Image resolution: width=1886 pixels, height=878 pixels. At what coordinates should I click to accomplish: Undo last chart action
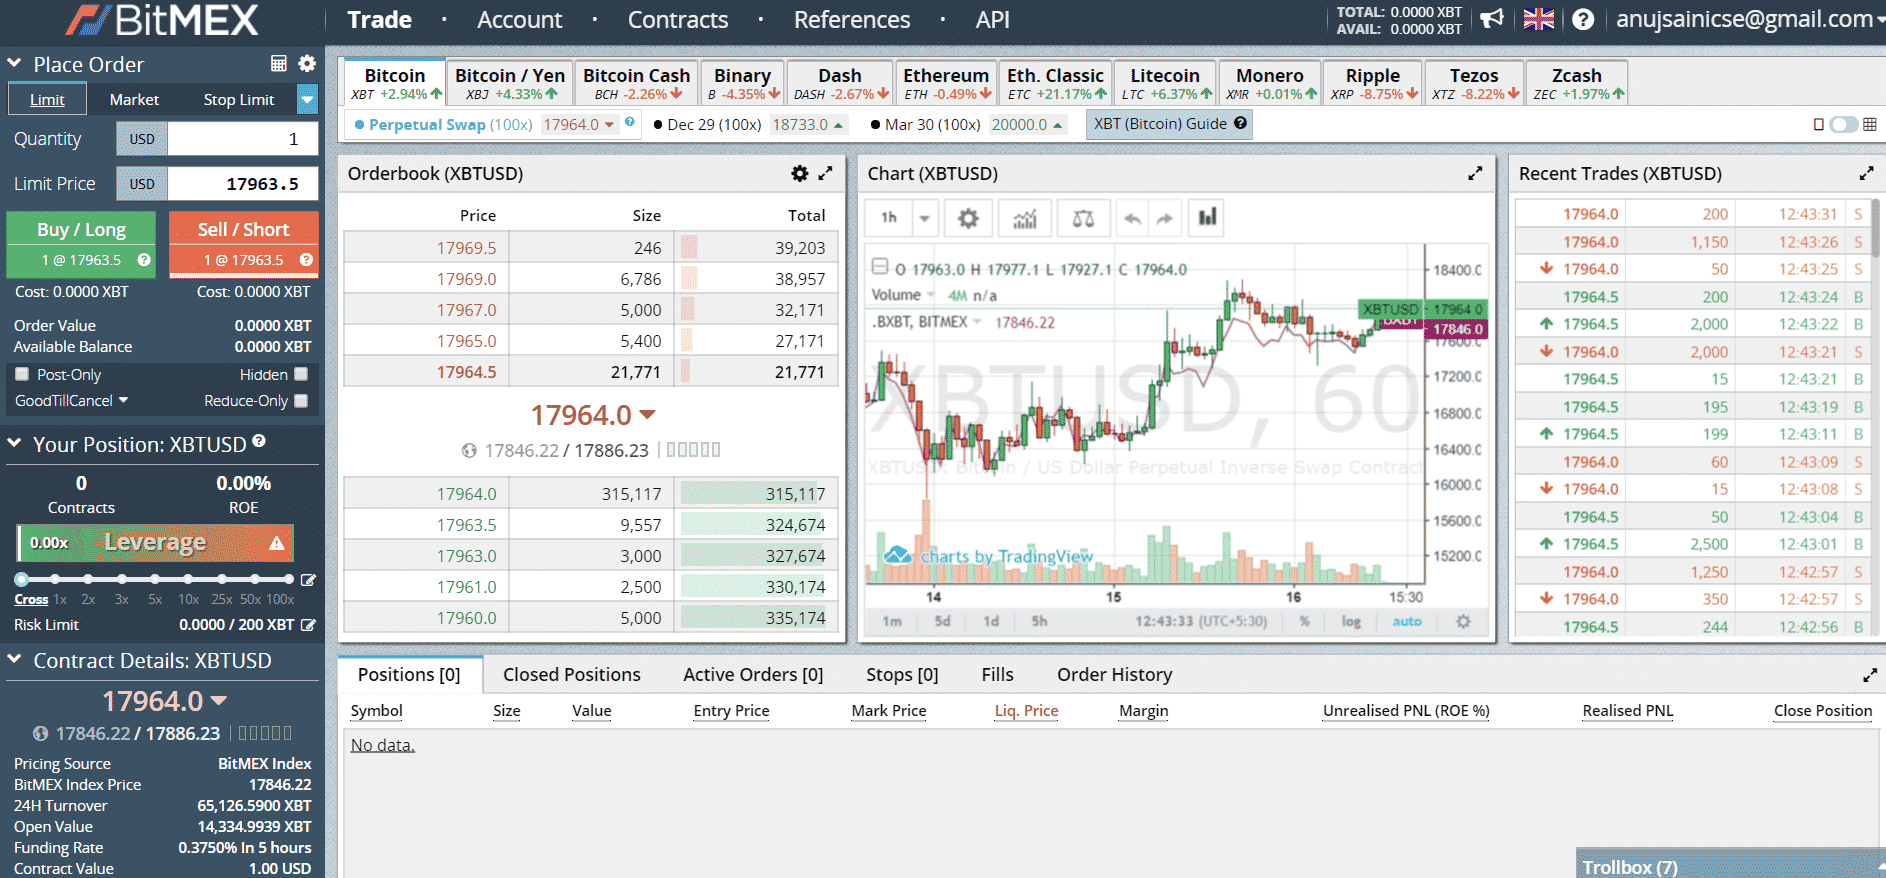(1132, 218)
